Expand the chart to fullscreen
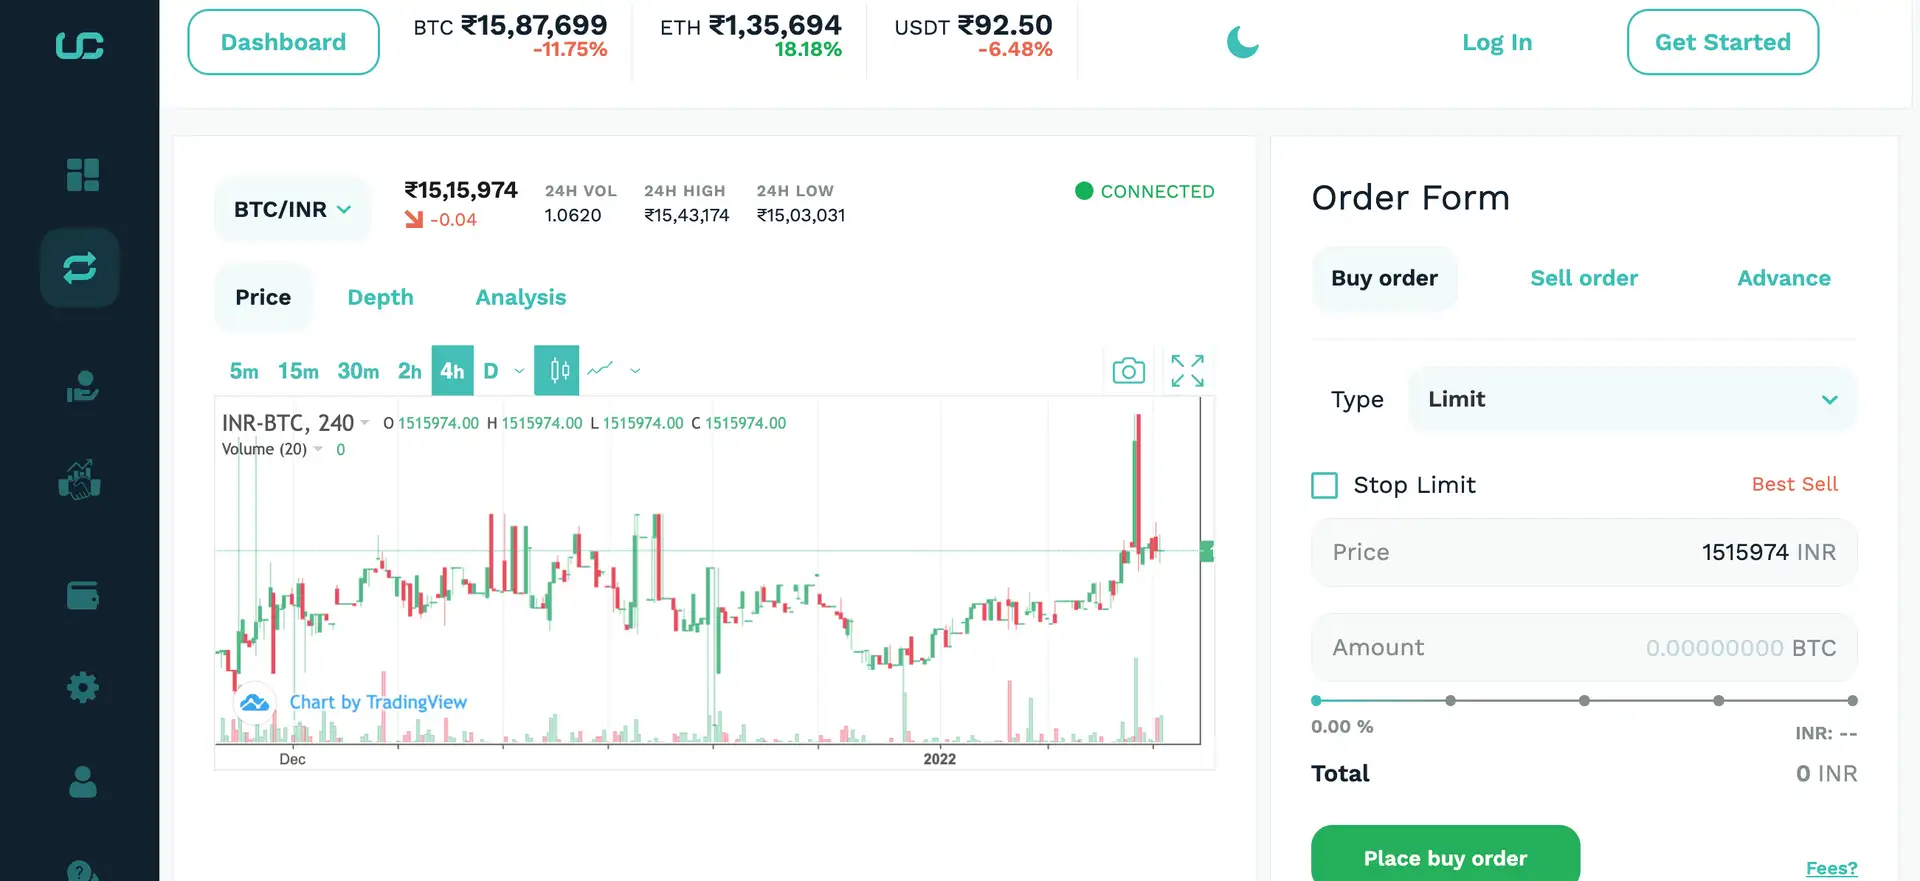Screen dimensions: 1920x881 coord(1187,371)
